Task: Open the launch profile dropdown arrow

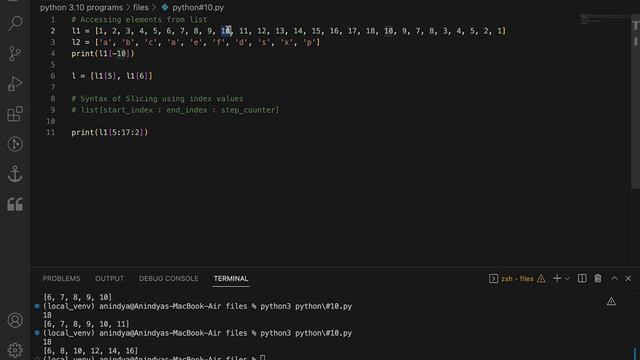Action: [x=567, y=278]
